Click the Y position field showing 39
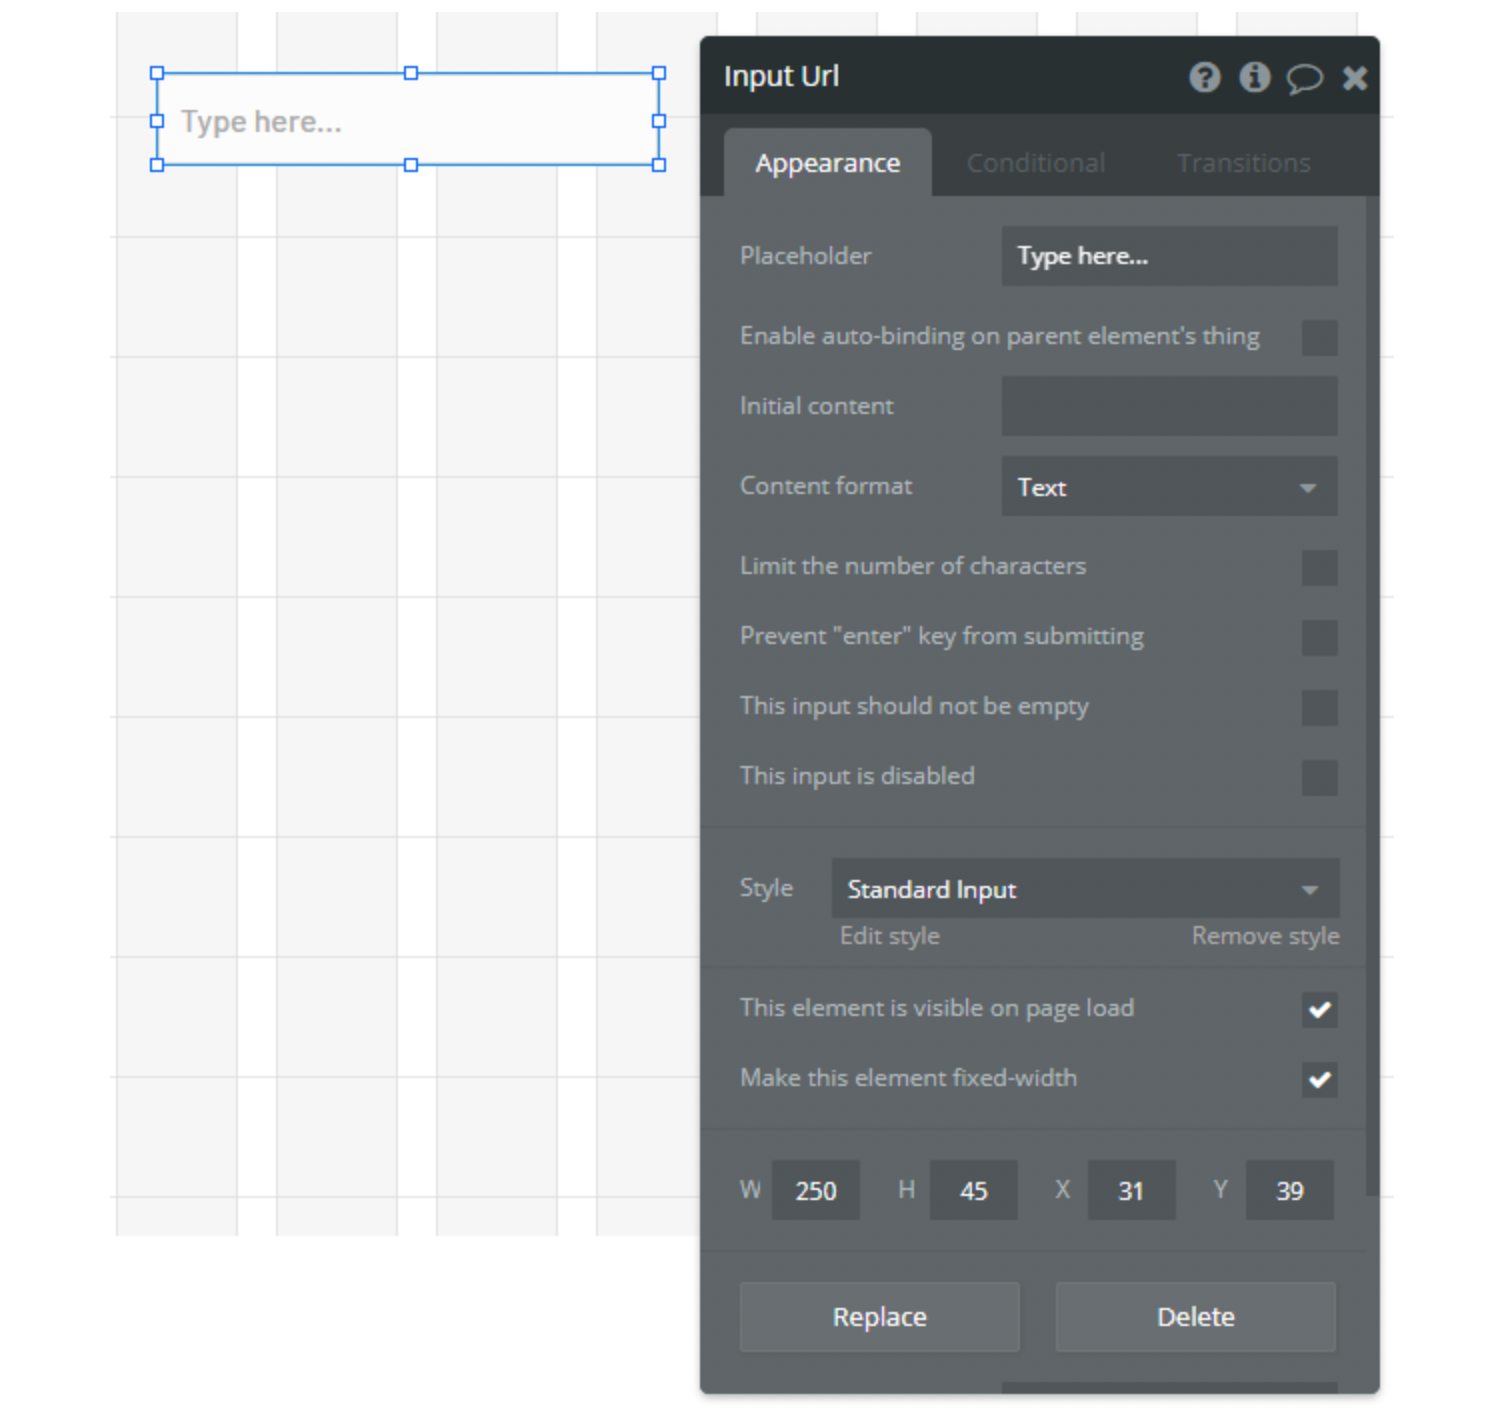Image resolution: width=1500 pixels, height=1408 pixels. (x=1289, y=1190)
